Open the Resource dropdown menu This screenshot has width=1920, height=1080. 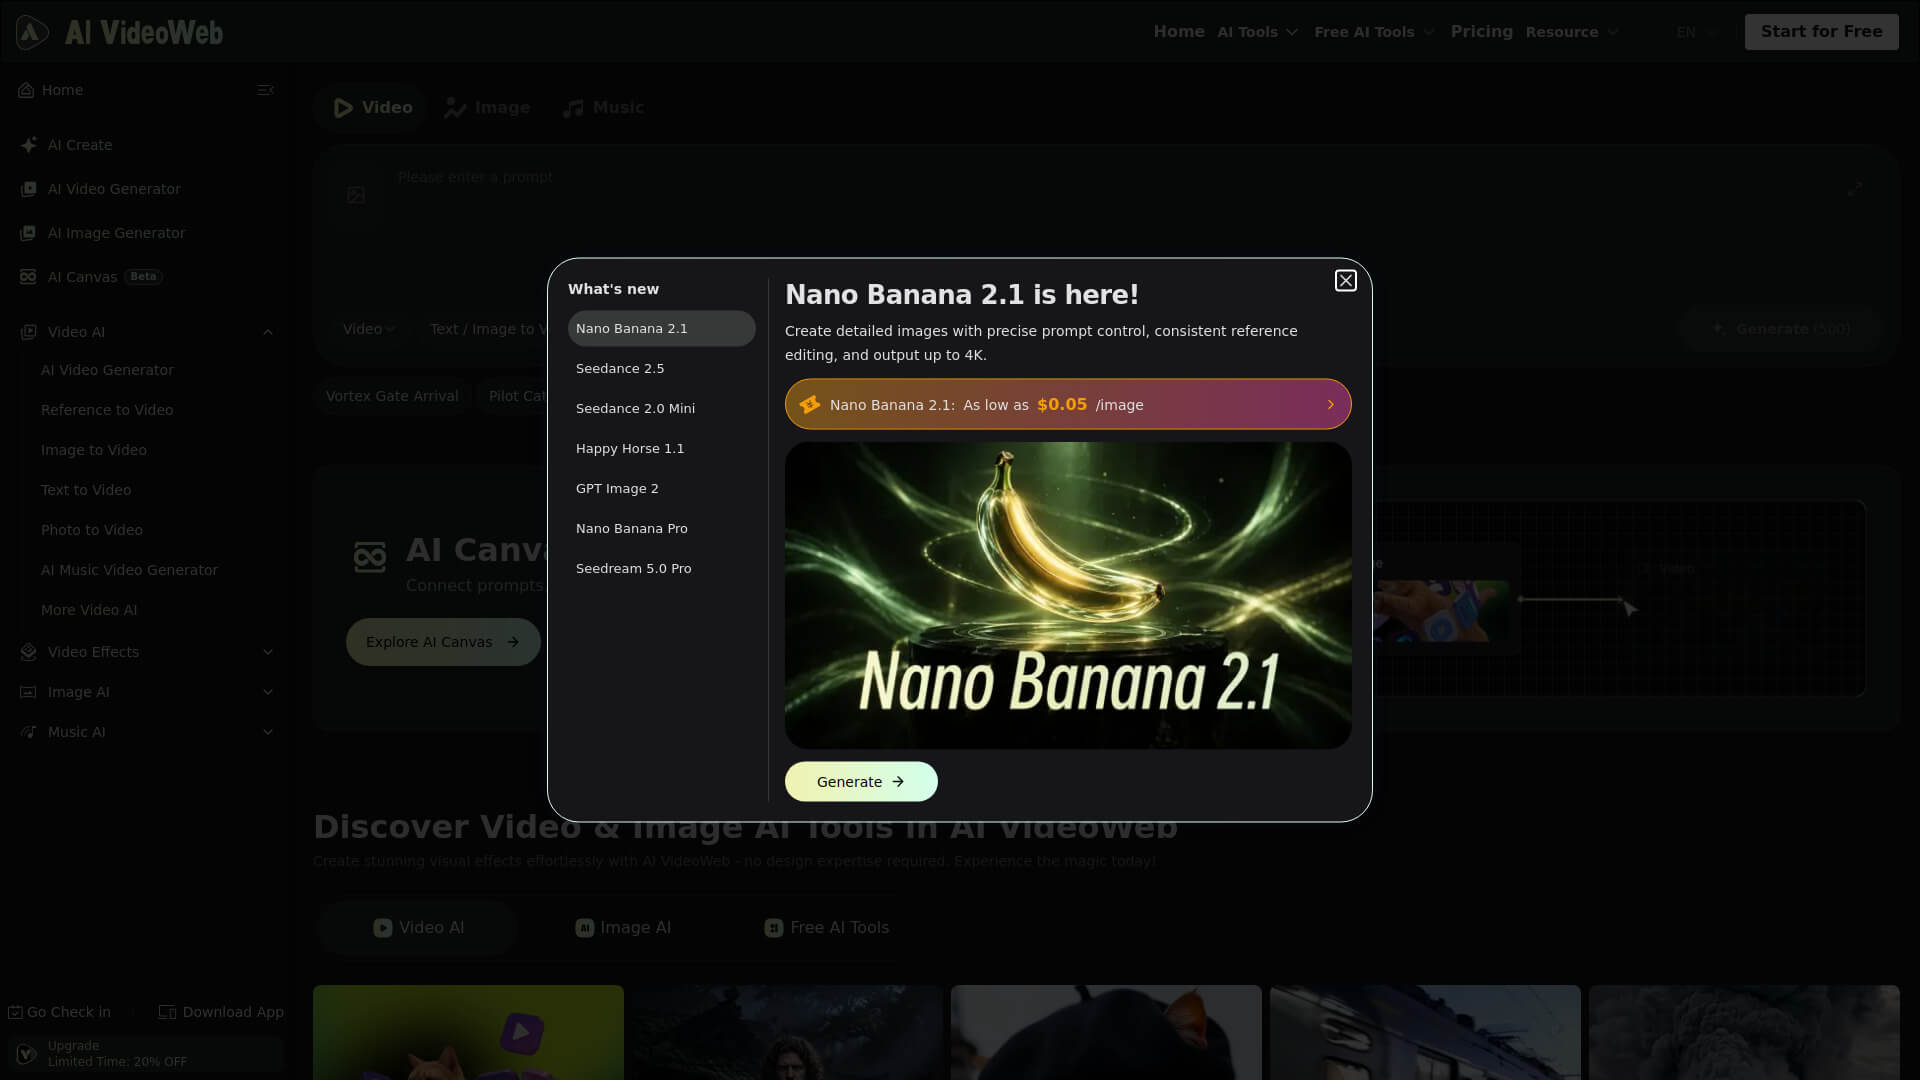coord(1571,32)
